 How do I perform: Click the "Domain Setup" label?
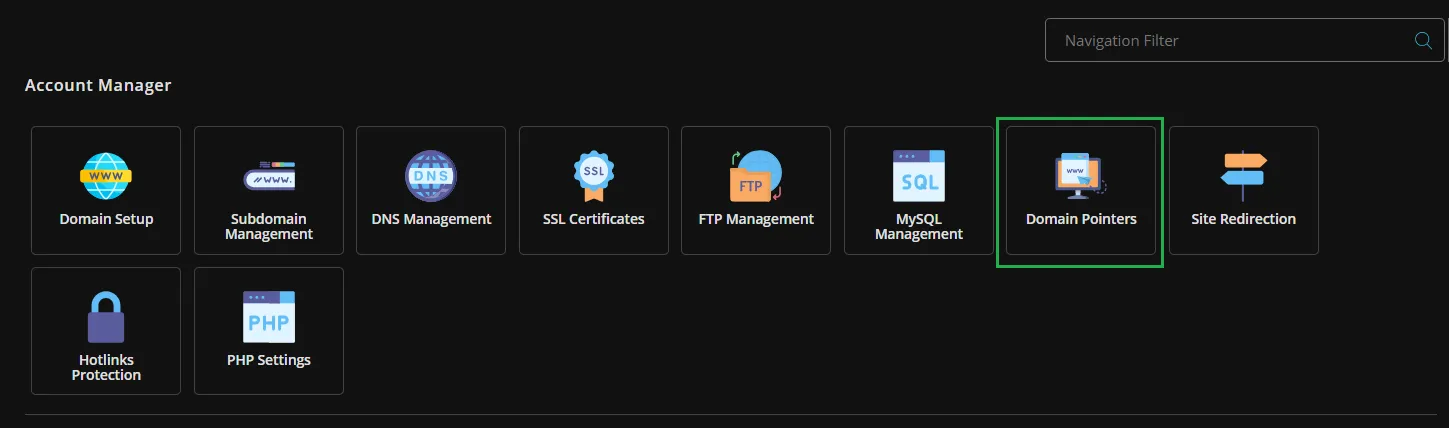(106, 219)
